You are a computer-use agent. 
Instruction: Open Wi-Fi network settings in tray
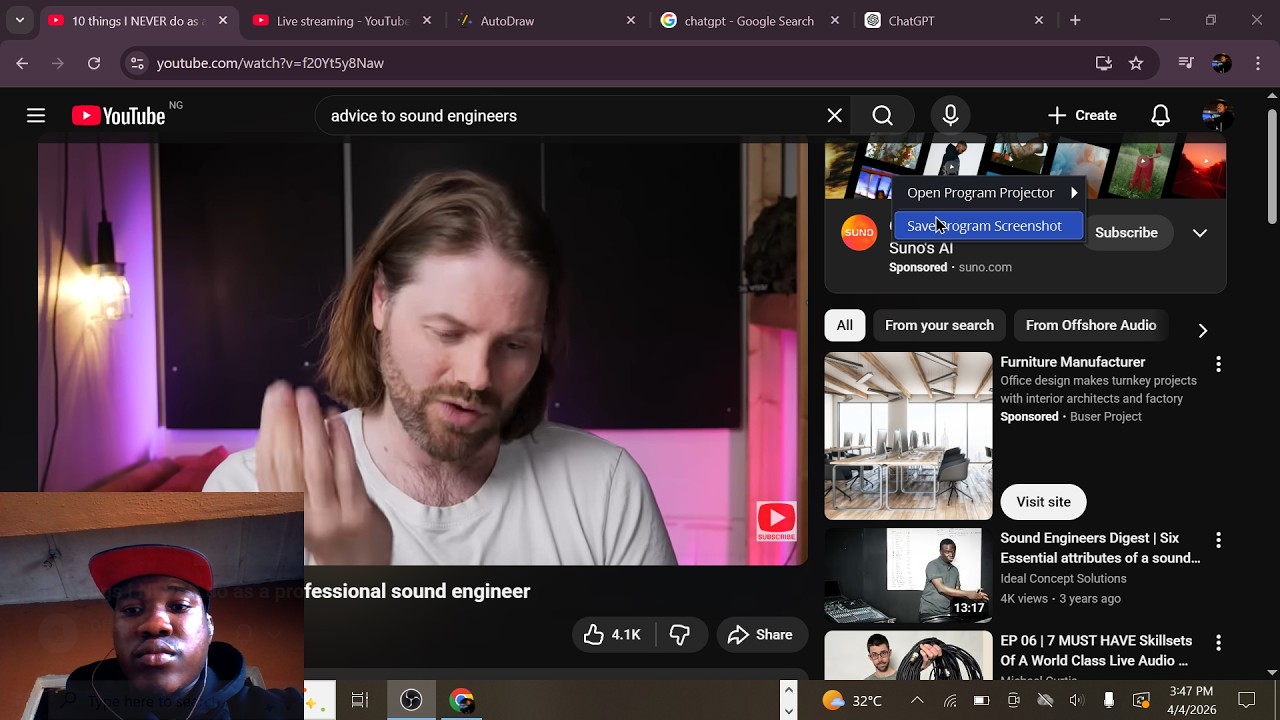(950, 700)
